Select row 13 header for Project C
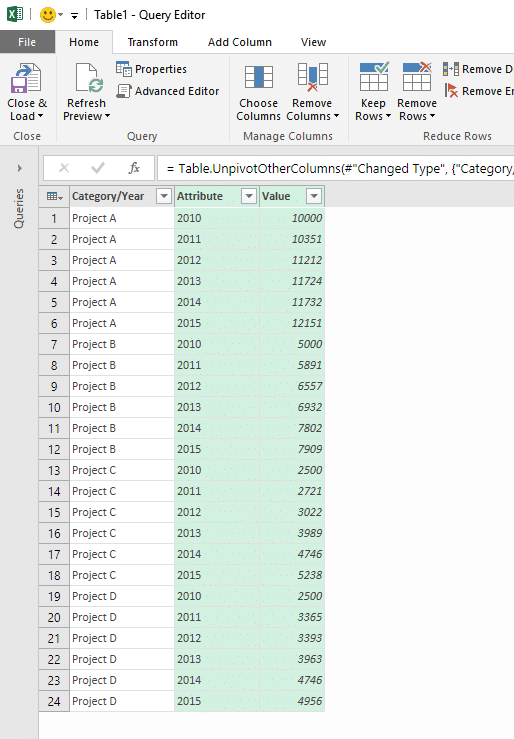This screenshot has height=739, width=514. point(54,470)
